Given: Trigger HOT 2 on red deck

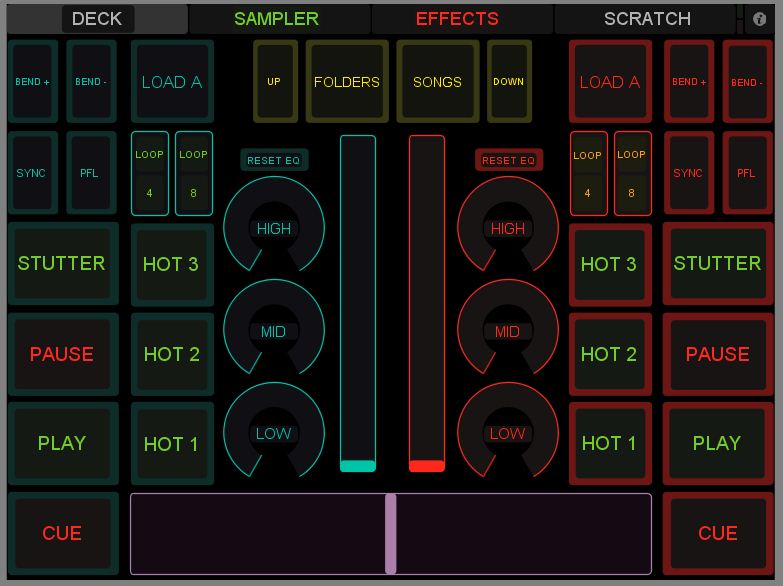Looking at the screenshot, I should 610,354.
